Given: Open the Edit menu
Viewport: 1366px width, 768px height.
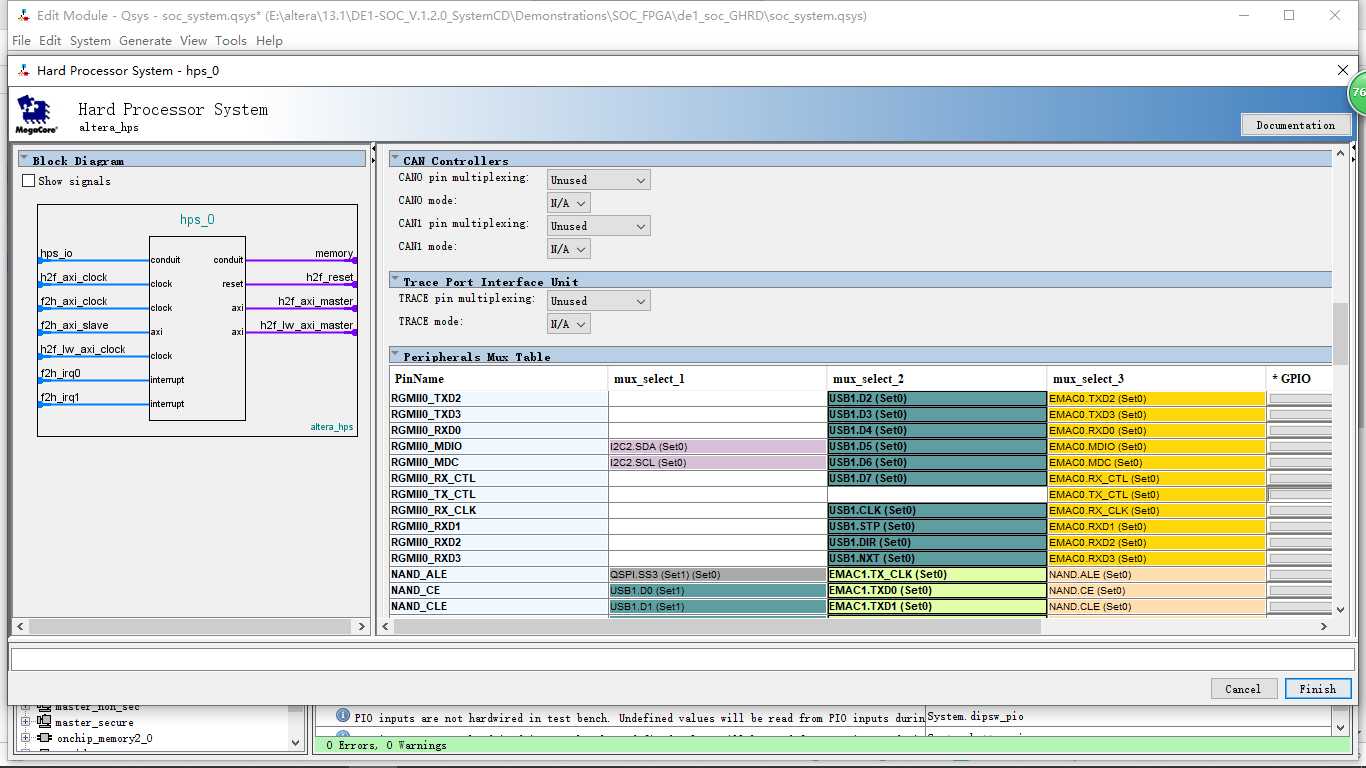Looking at the screenshot, I should click(50, 41).
